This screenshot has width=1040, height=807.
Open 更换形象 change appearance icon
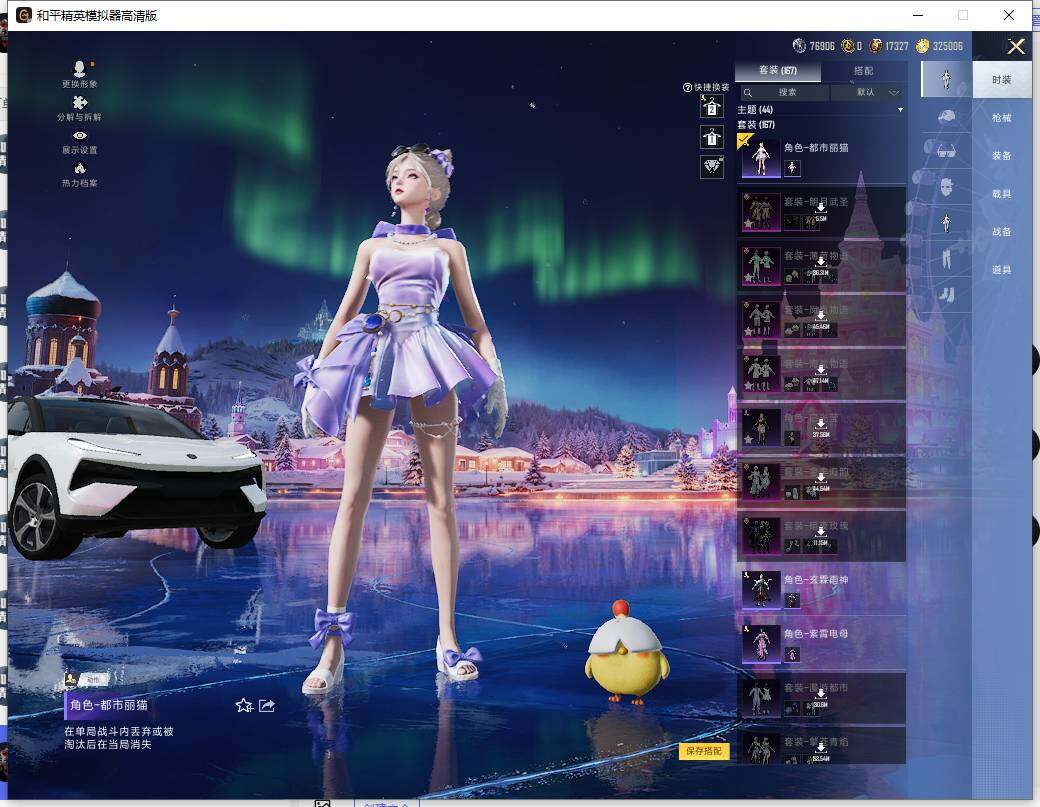[x=80, y=68]
